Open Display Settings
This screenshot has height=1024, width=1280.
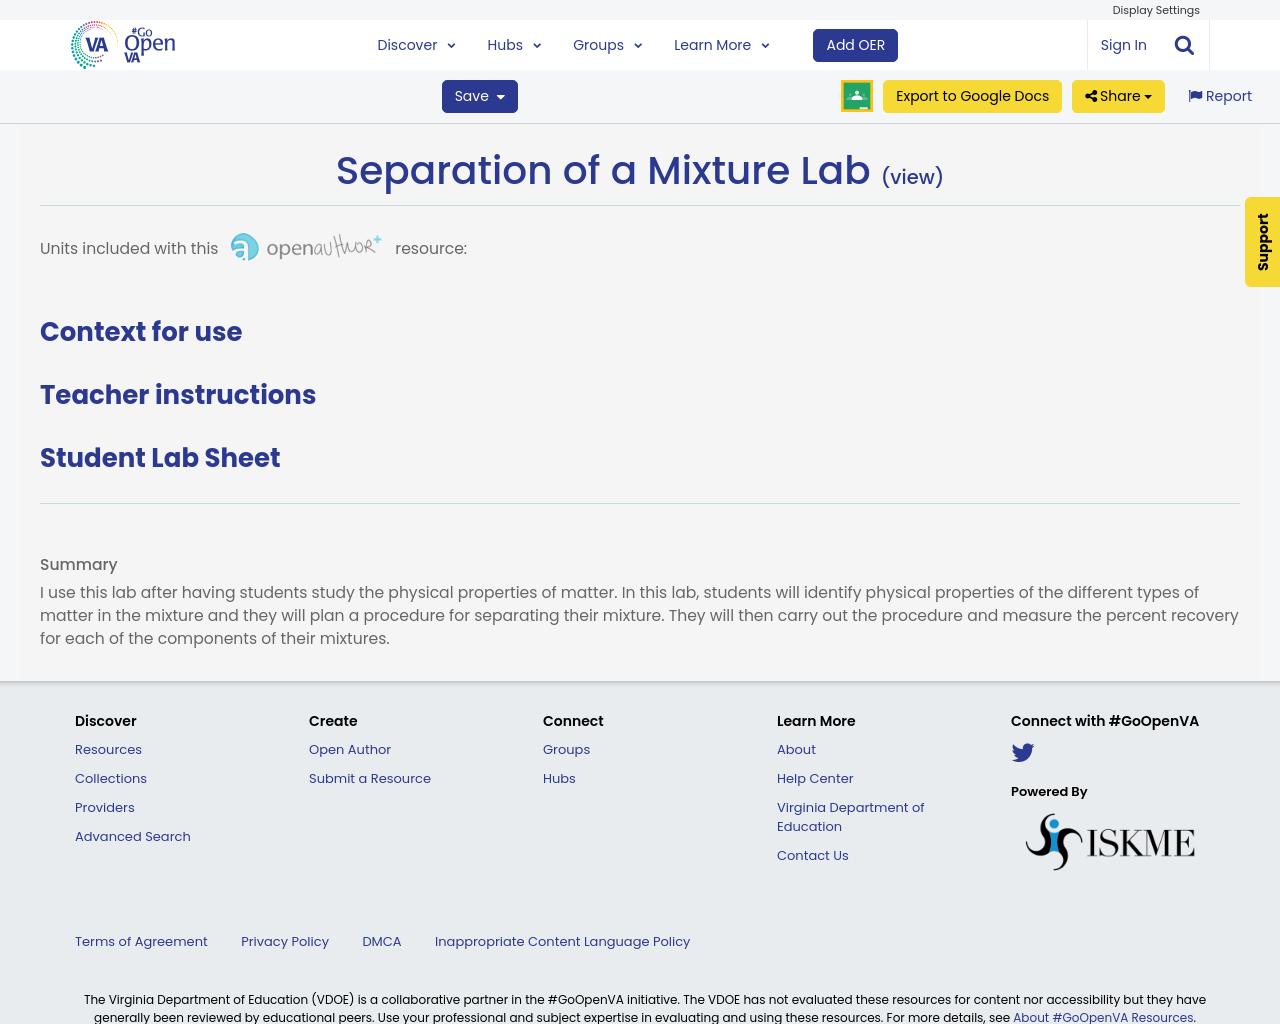pos(1156,9)
